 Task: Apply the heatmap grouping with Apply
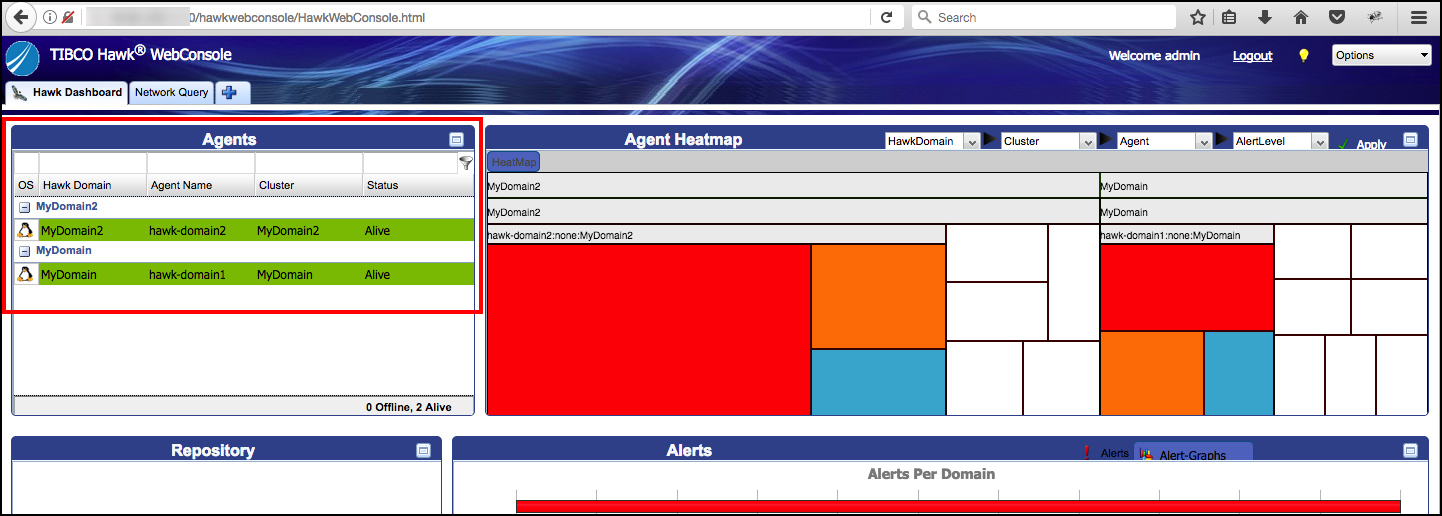click(1371, 145)
